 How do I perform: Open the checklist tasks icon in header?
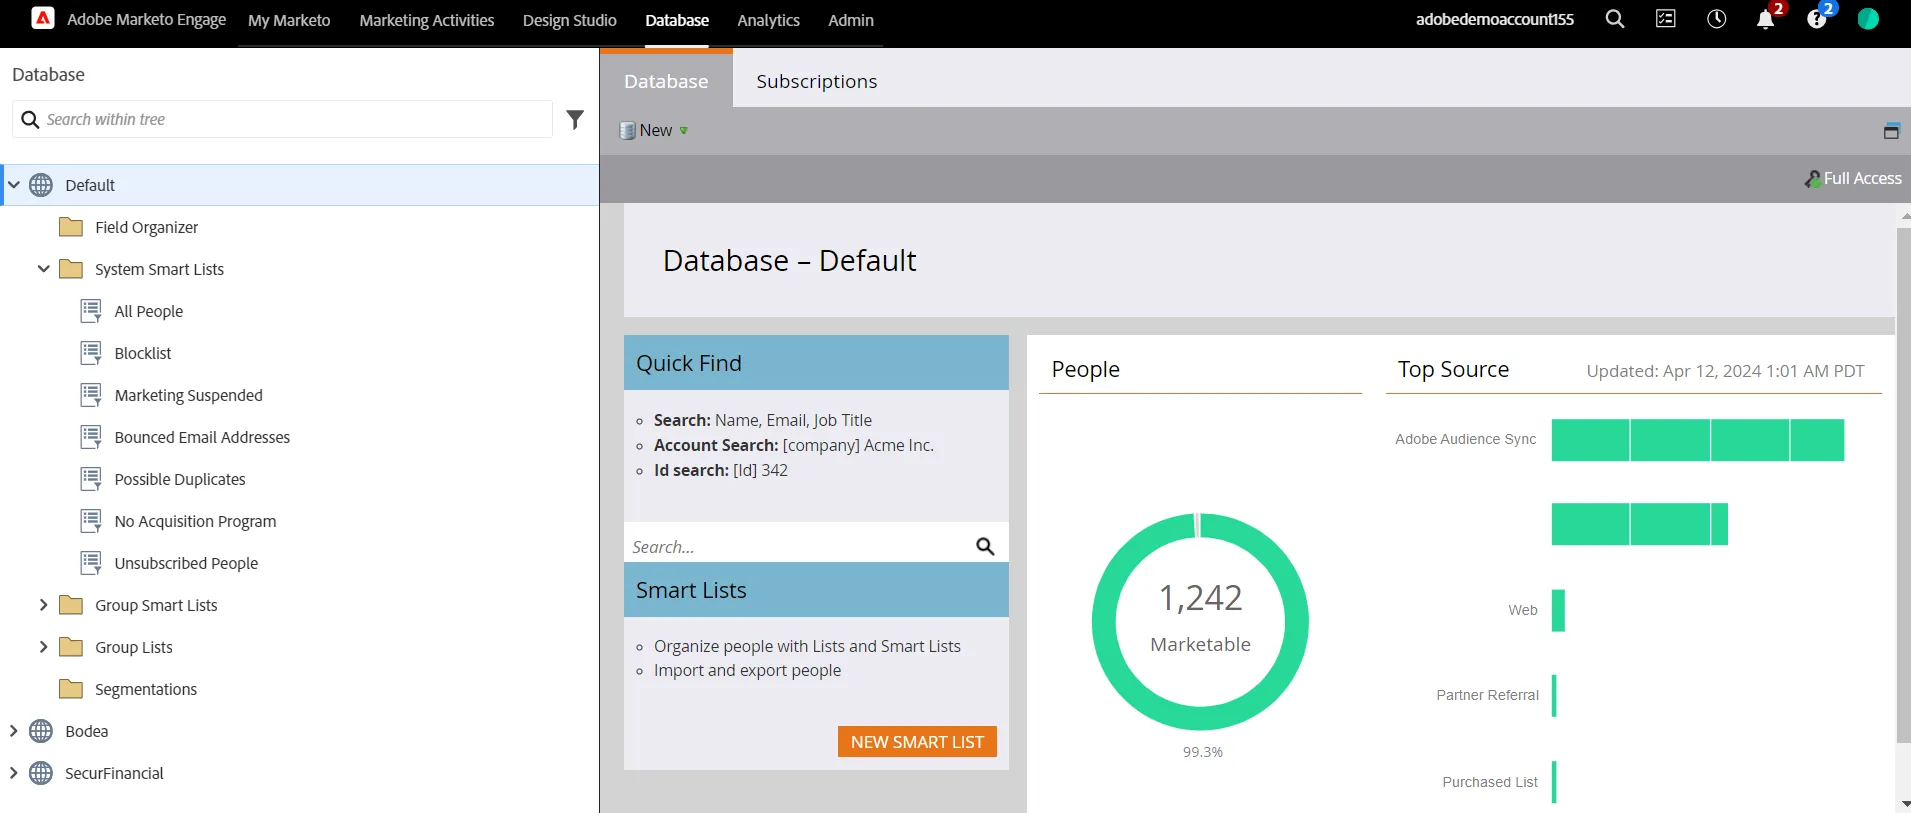pyautogui.click(x=1666, y=19)
